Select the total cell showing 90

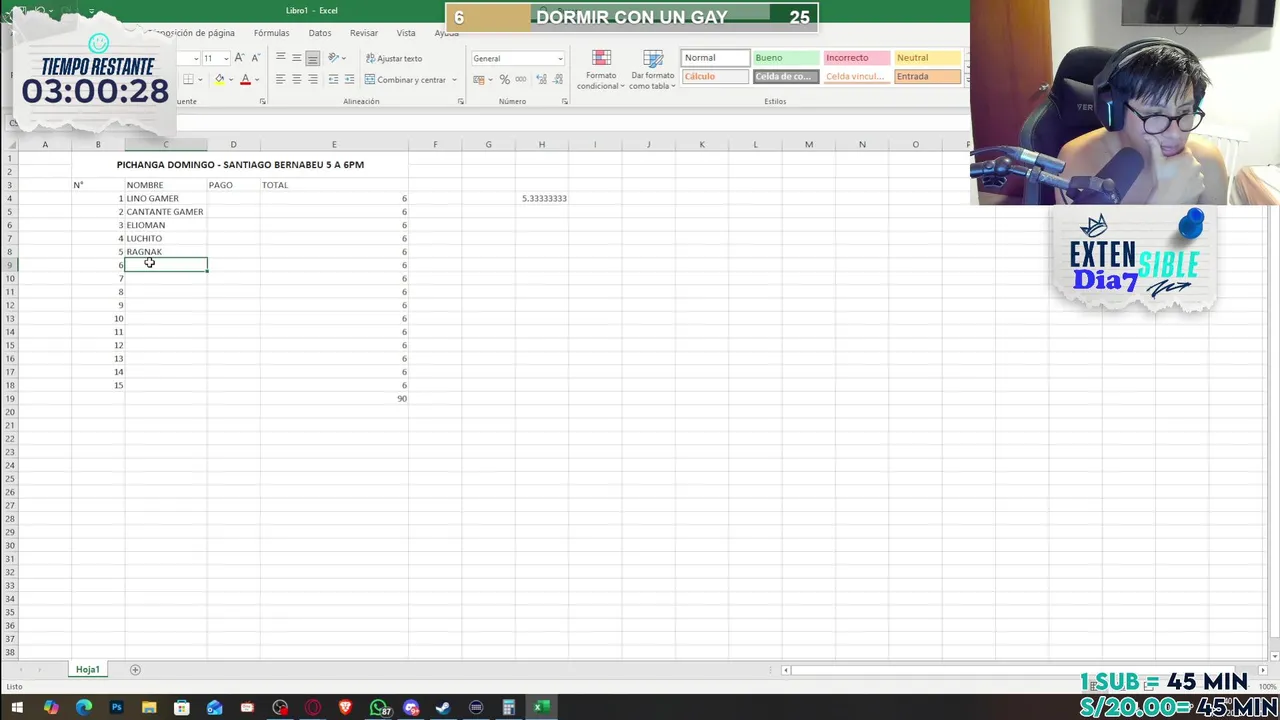pyautogui.click(x=334, y=398)
